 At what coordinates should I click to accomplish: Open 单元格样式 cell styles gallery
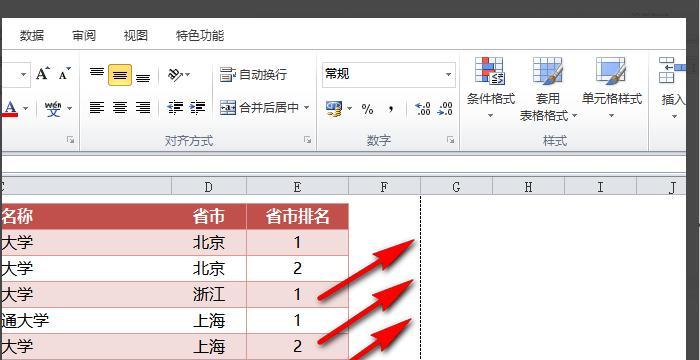[x=612, y=88]
